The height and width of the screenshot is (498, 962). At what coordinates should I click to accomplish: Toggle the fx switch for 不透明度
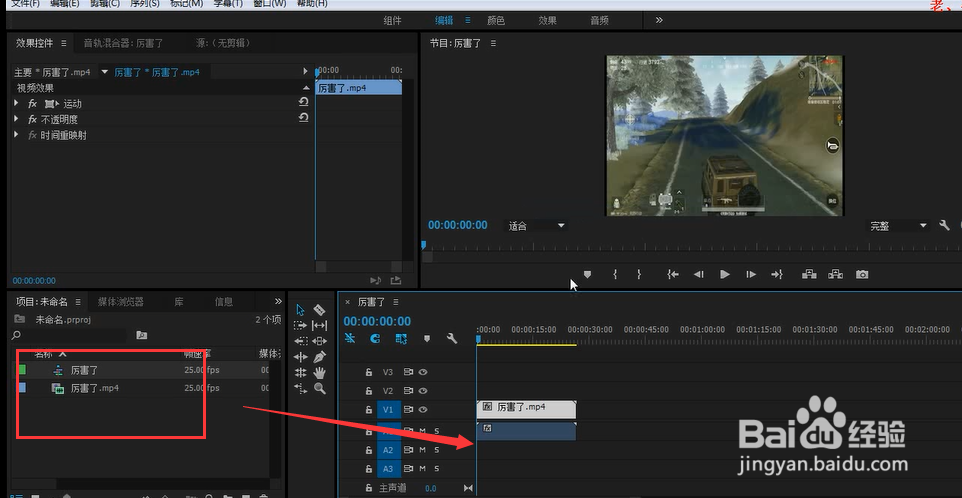(x=33, y=119)
